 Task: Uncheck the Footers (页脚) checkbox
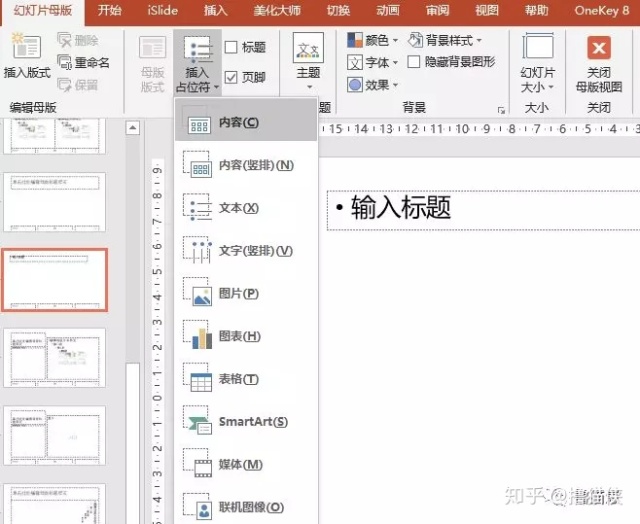point(231,77)
